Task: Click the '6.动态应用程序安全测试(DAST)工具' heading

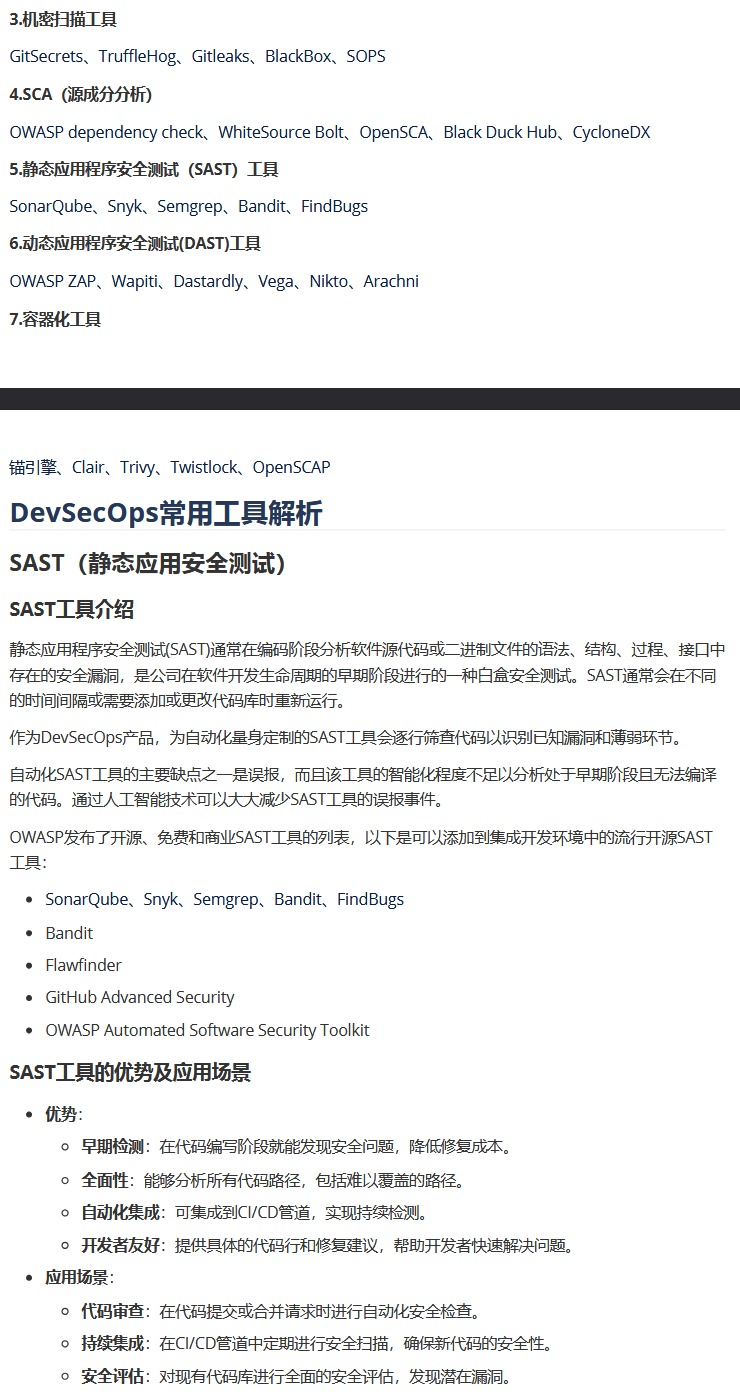Action: point(135,243)
